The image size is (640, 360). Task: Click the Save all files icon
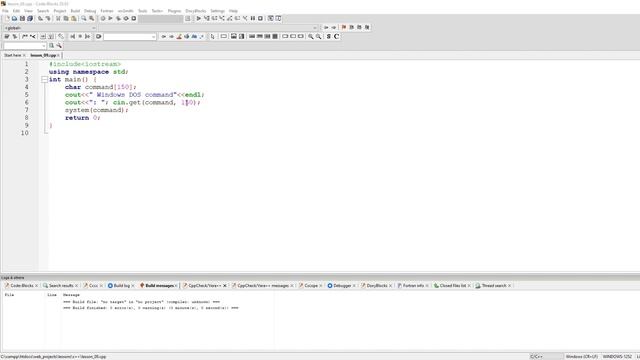click(x=30, y=18)
